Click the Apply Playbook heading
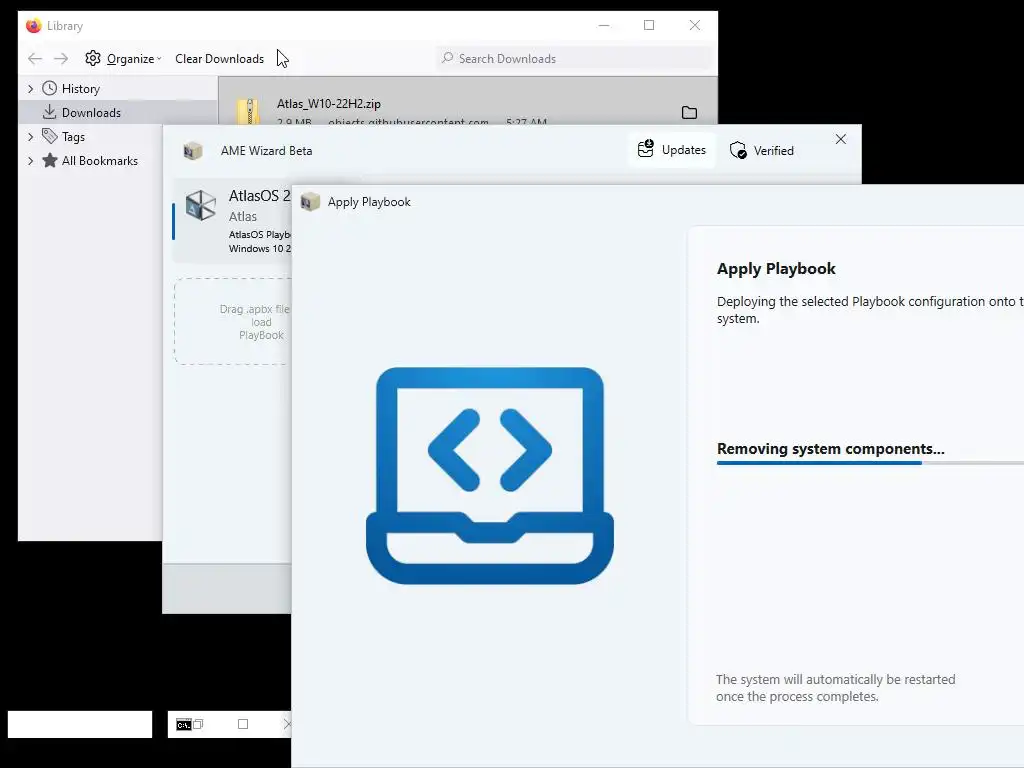The image size is (1024, 768). (776, 268)
